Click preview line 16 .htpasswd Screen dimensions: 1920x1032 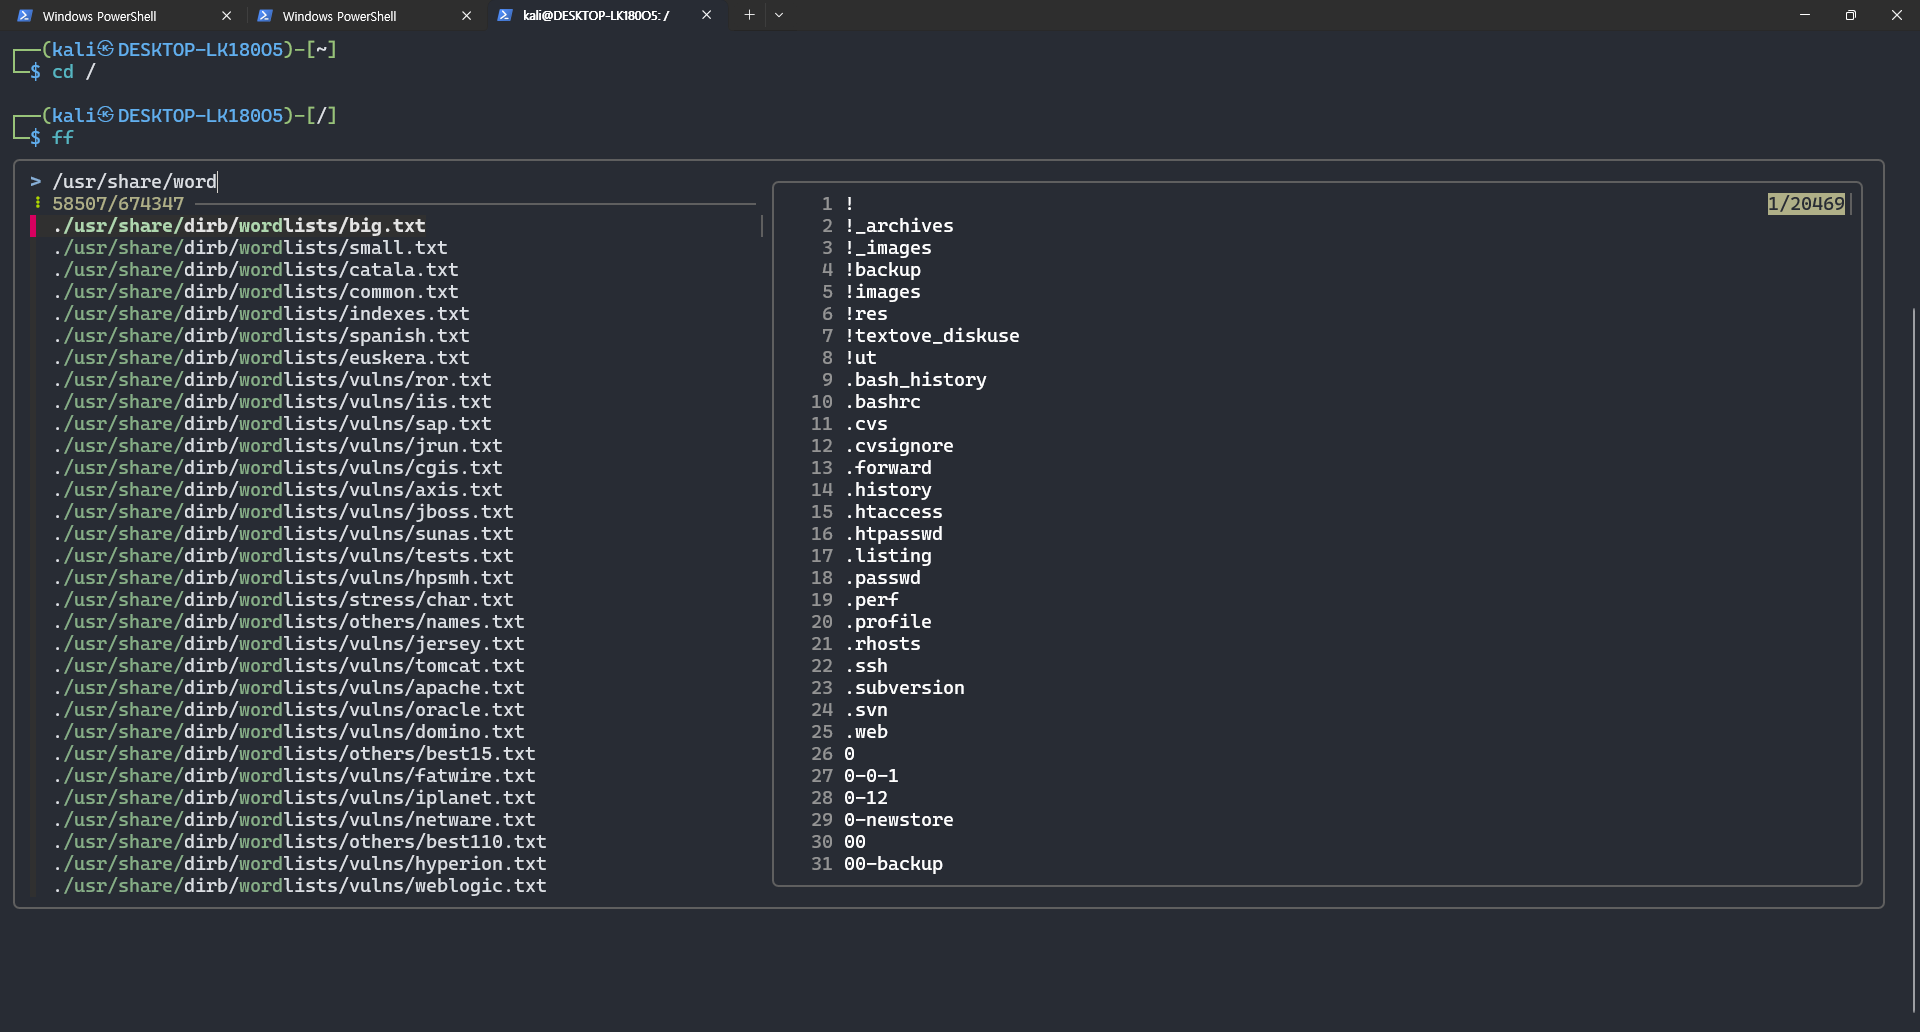(x=877, y=534)
